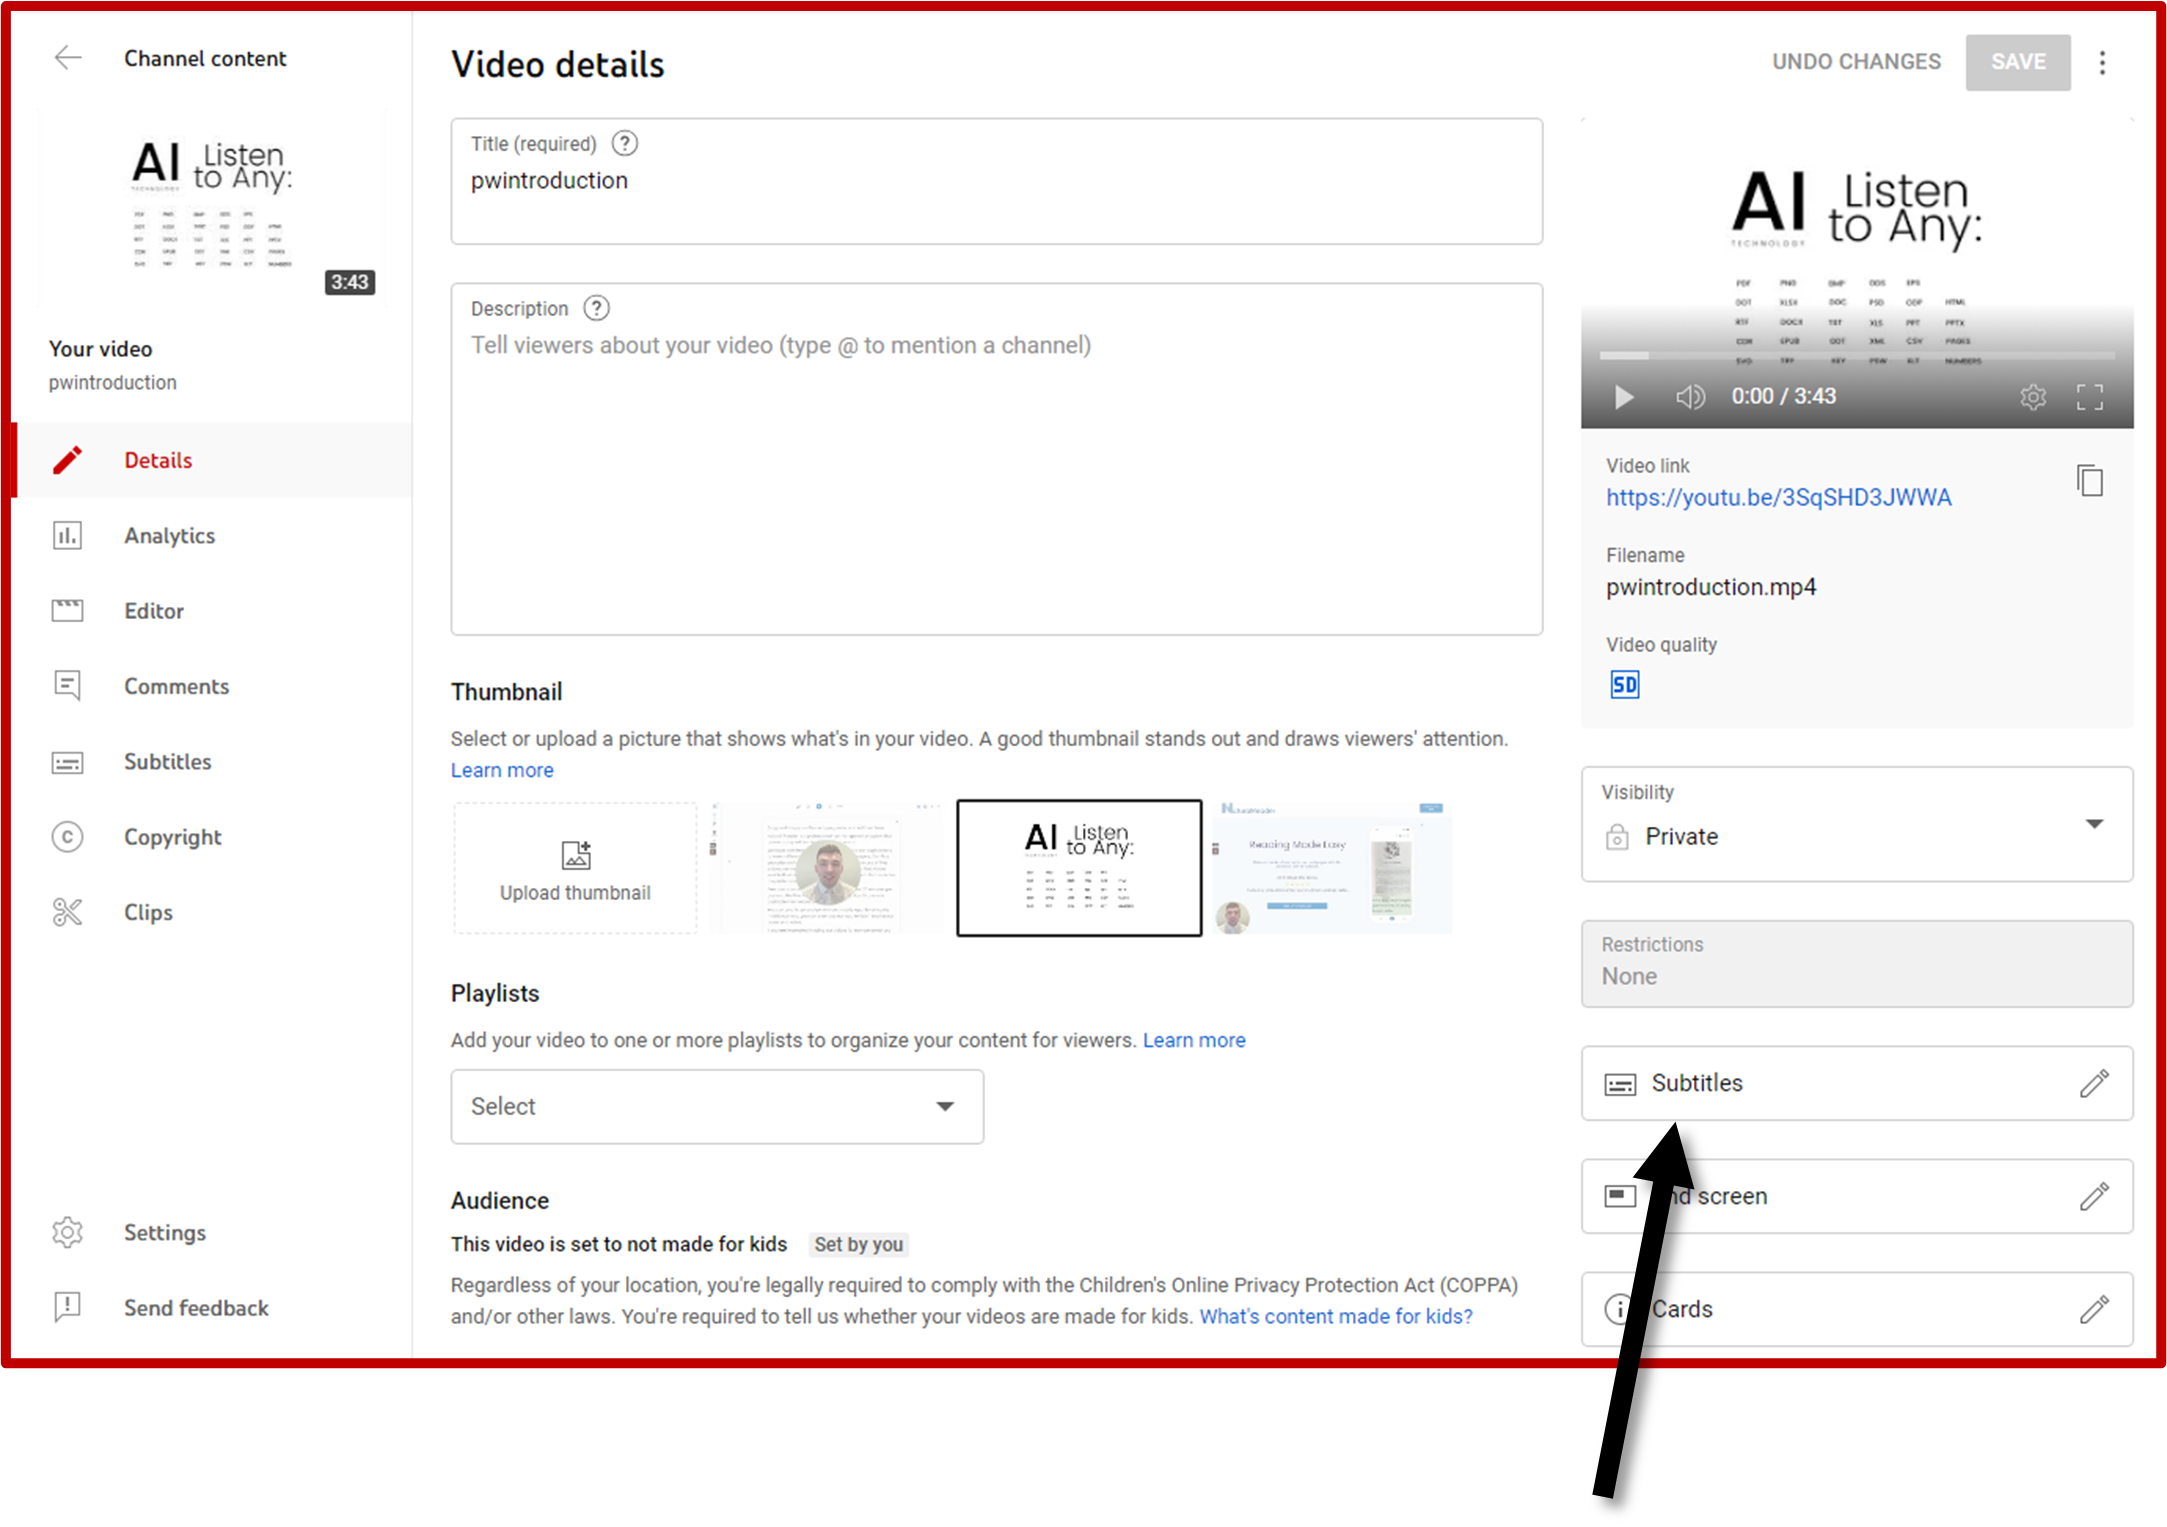Expand the Visibility Private dropdown
Image resolution: width=2167 pixels, height=1527 pixels.
click(1857, 825)
